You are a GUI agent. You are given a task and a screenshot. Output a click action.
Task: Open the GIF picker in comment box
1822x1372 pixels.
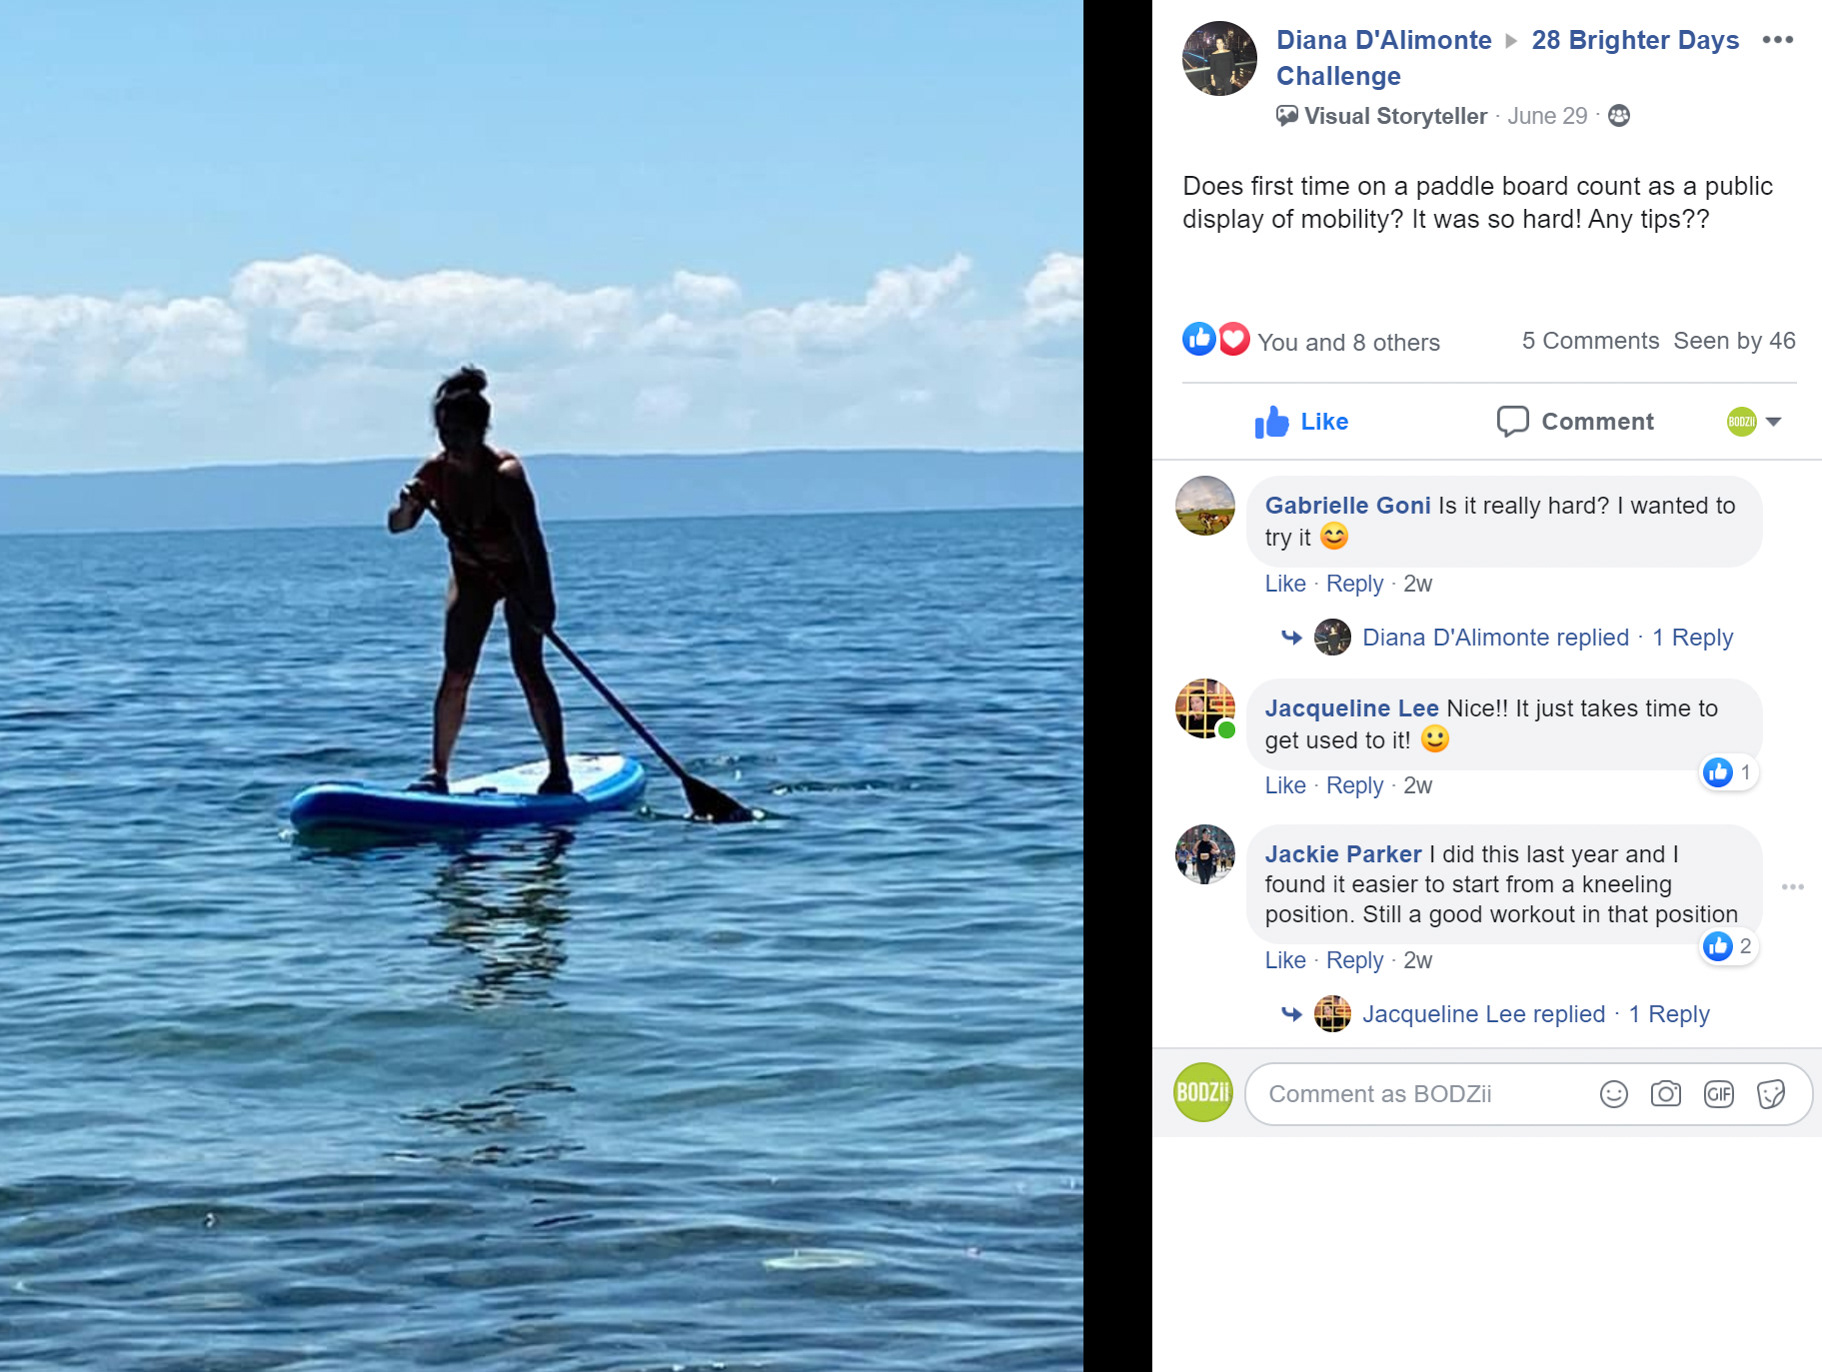[1718, 1094]
